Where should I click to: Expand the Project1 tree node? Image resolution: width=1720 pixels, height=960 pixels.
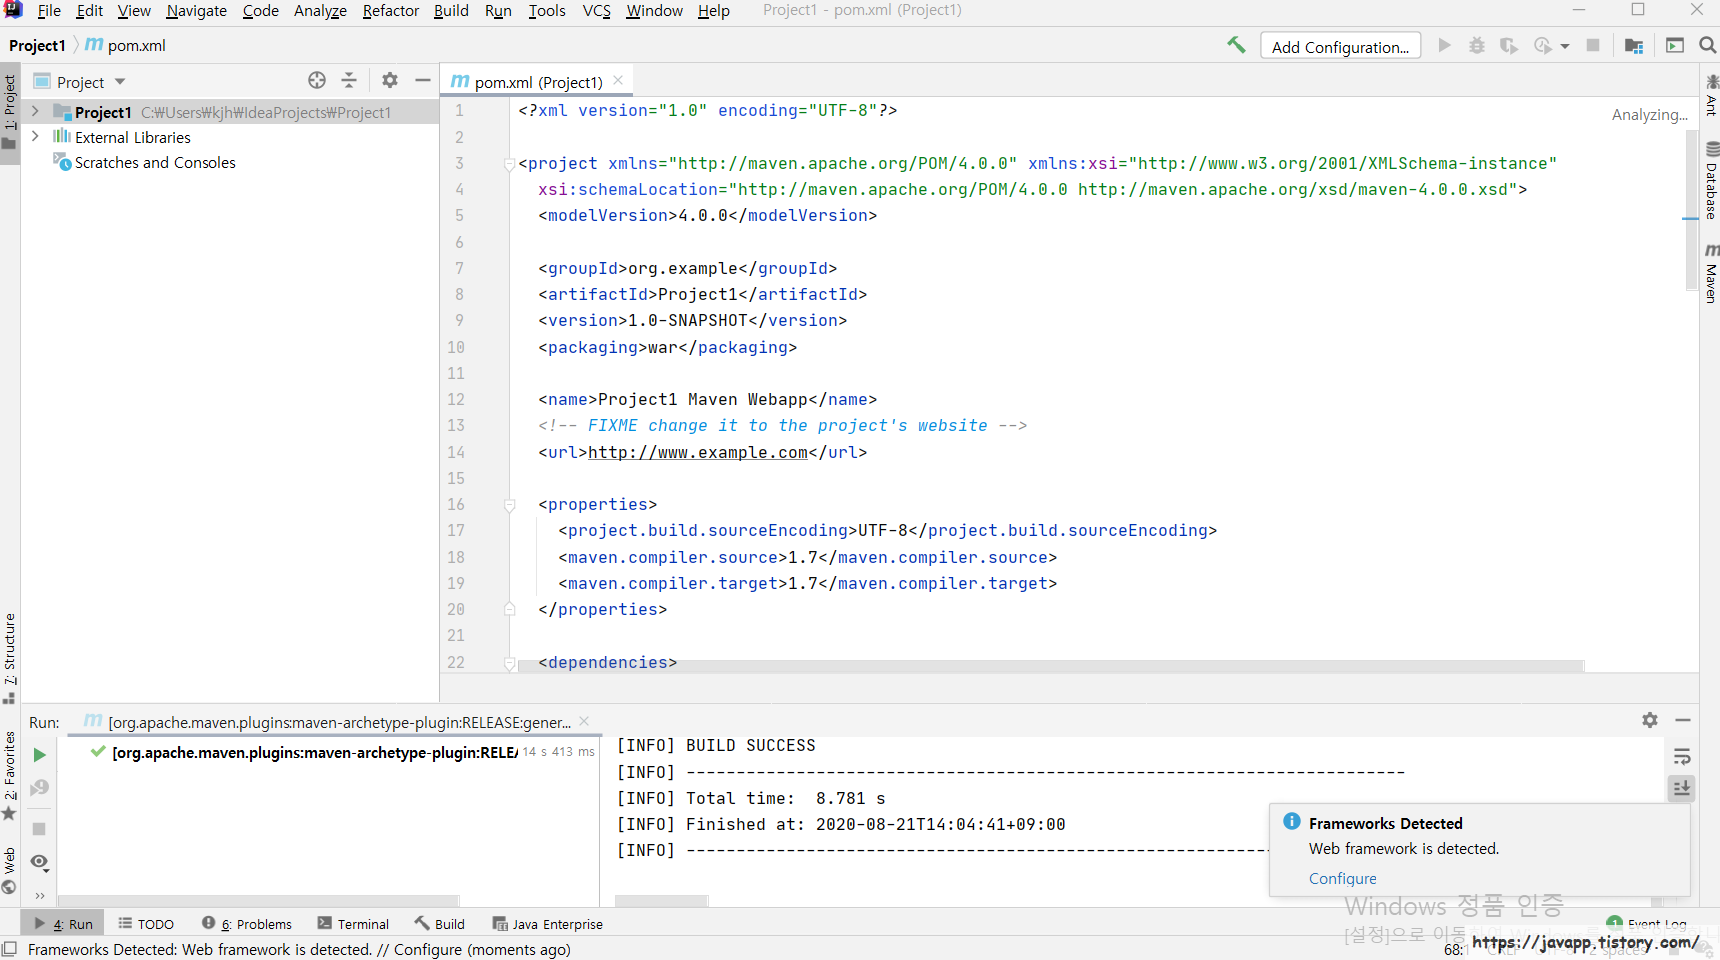point(36,111)
